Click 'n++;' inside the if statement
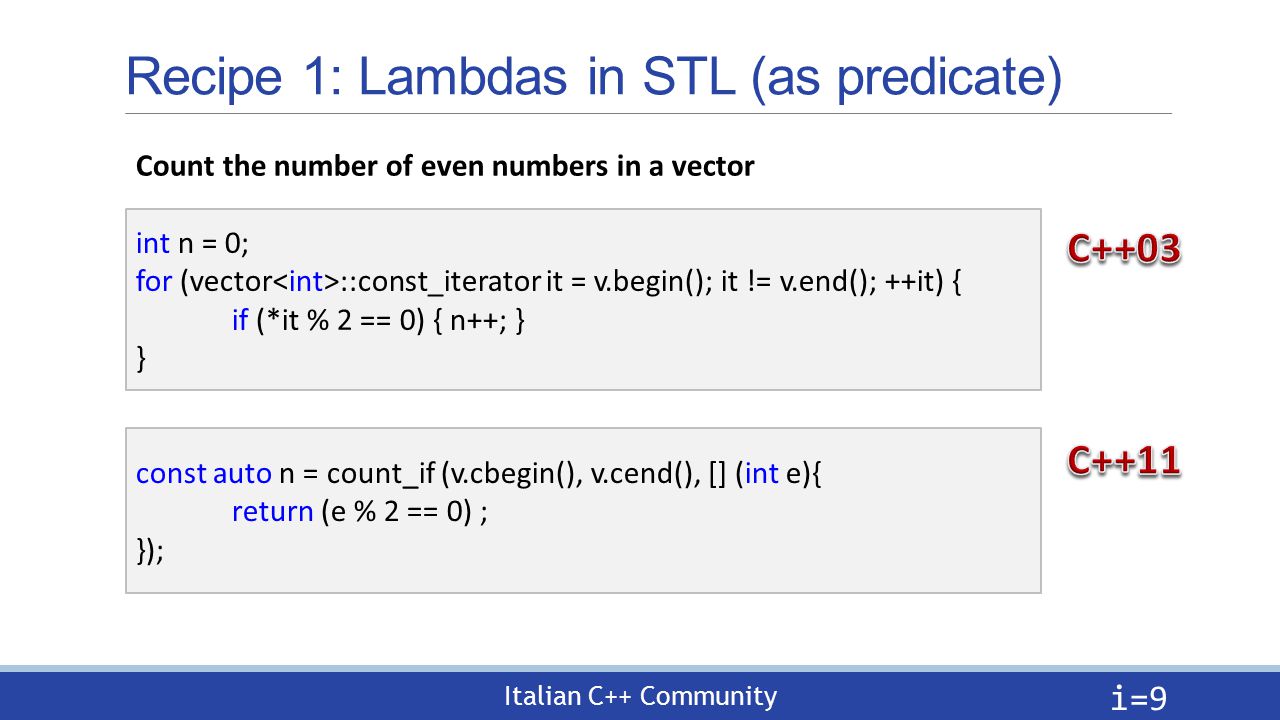 tap(486, 320)
